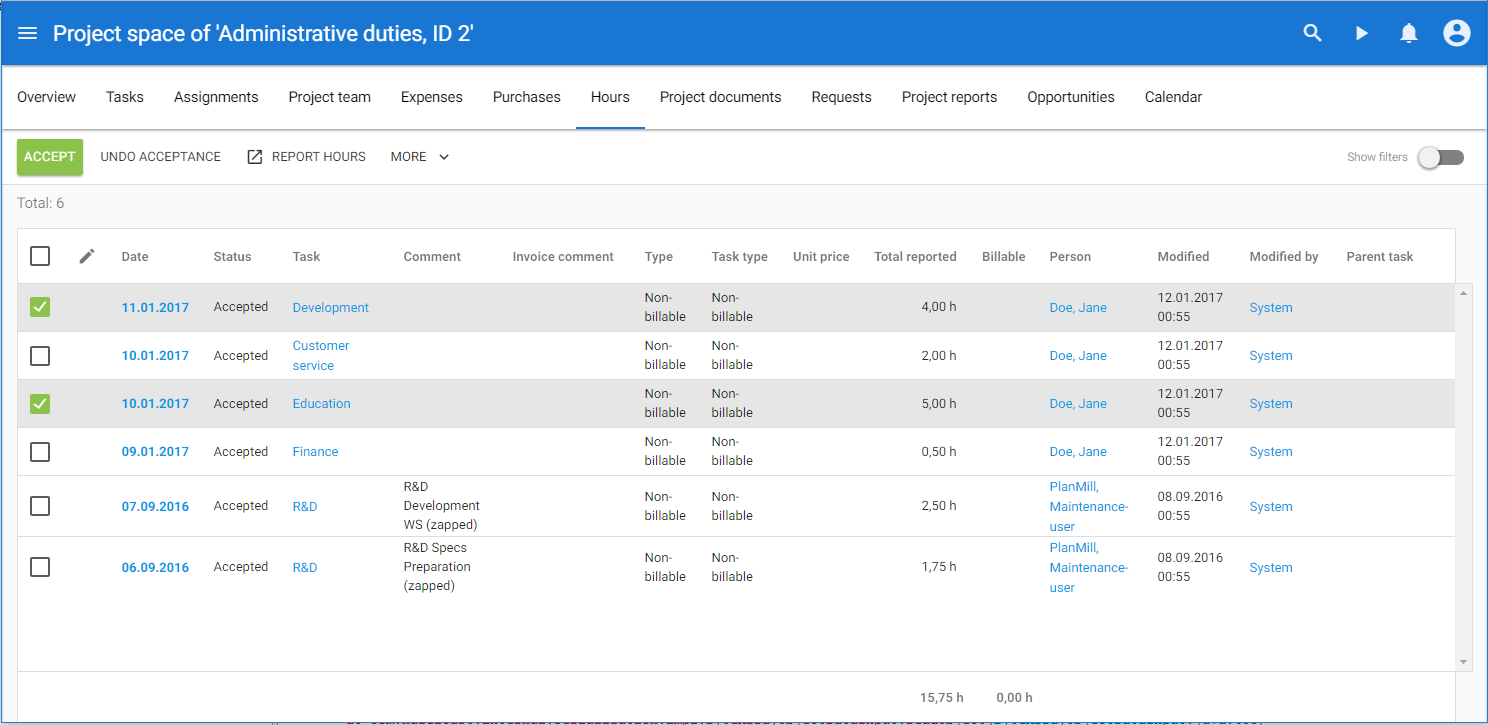The height and width of the screenshot is (725, 1488).
Task: Check the Finance row checkbox
Action: click(40, 451)
